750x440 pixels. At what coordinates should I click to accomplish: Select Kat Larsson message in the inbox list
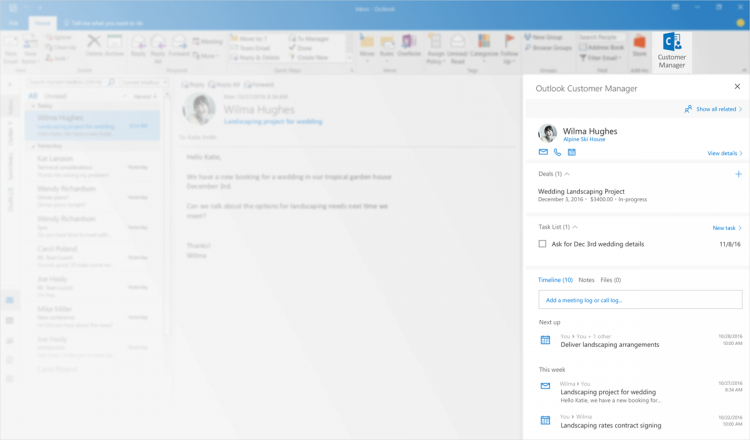(92, 167)
